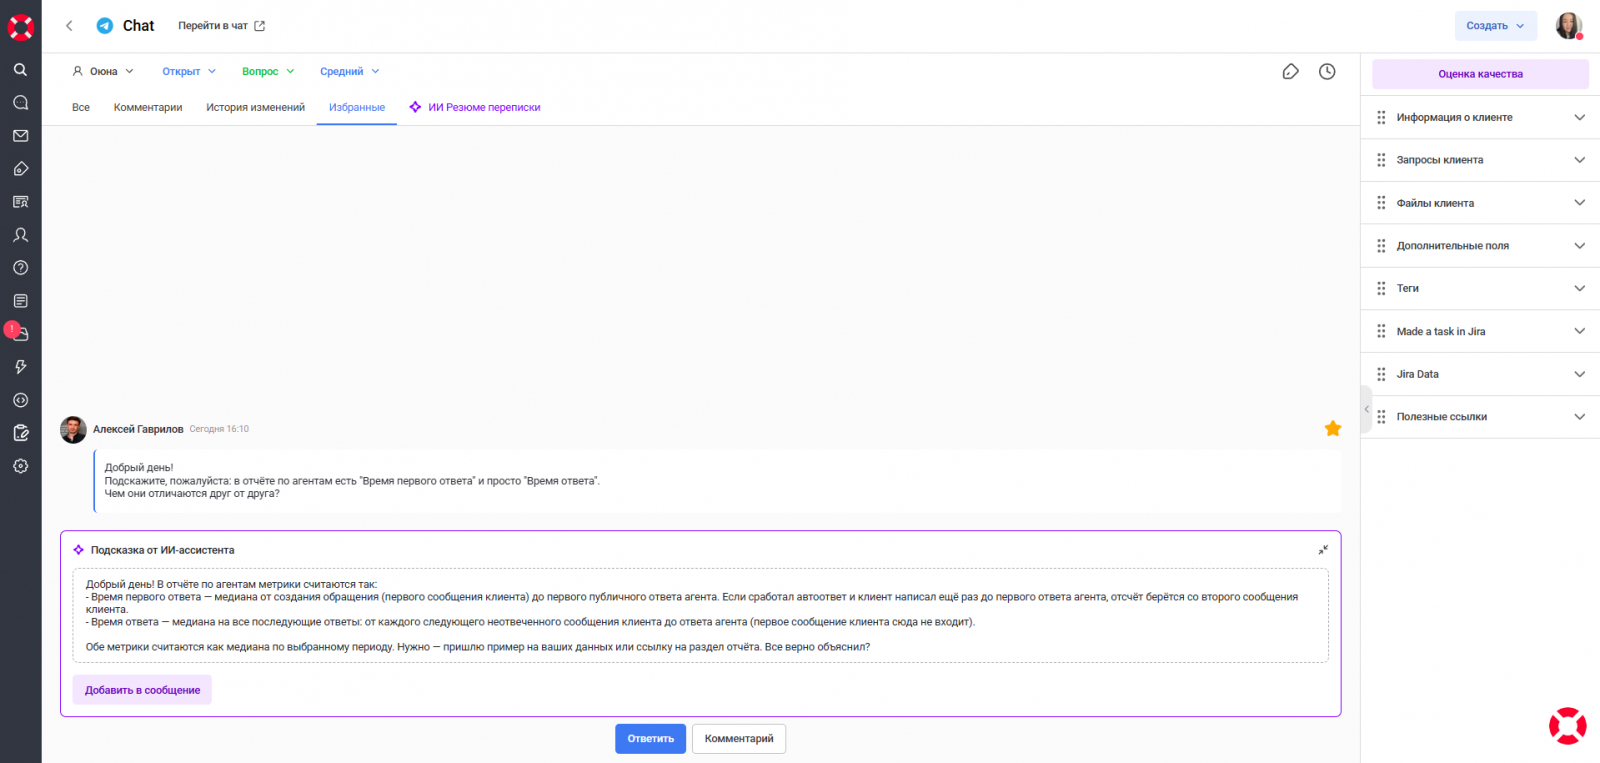
Task: Expand the Информация о клиенте section
Action: tap(1480, 118)
